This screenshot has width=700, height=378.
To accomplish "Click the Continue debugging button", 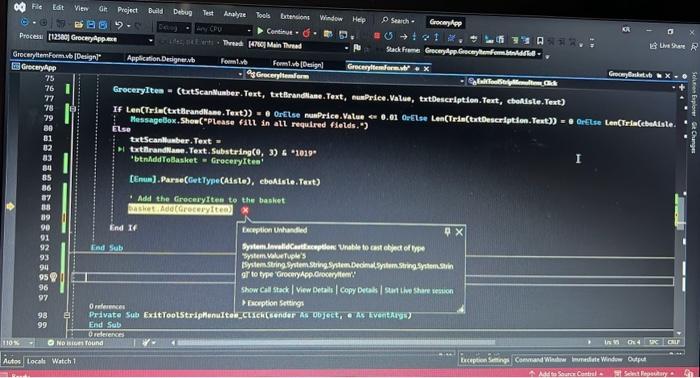I will [x=274, y=32].
